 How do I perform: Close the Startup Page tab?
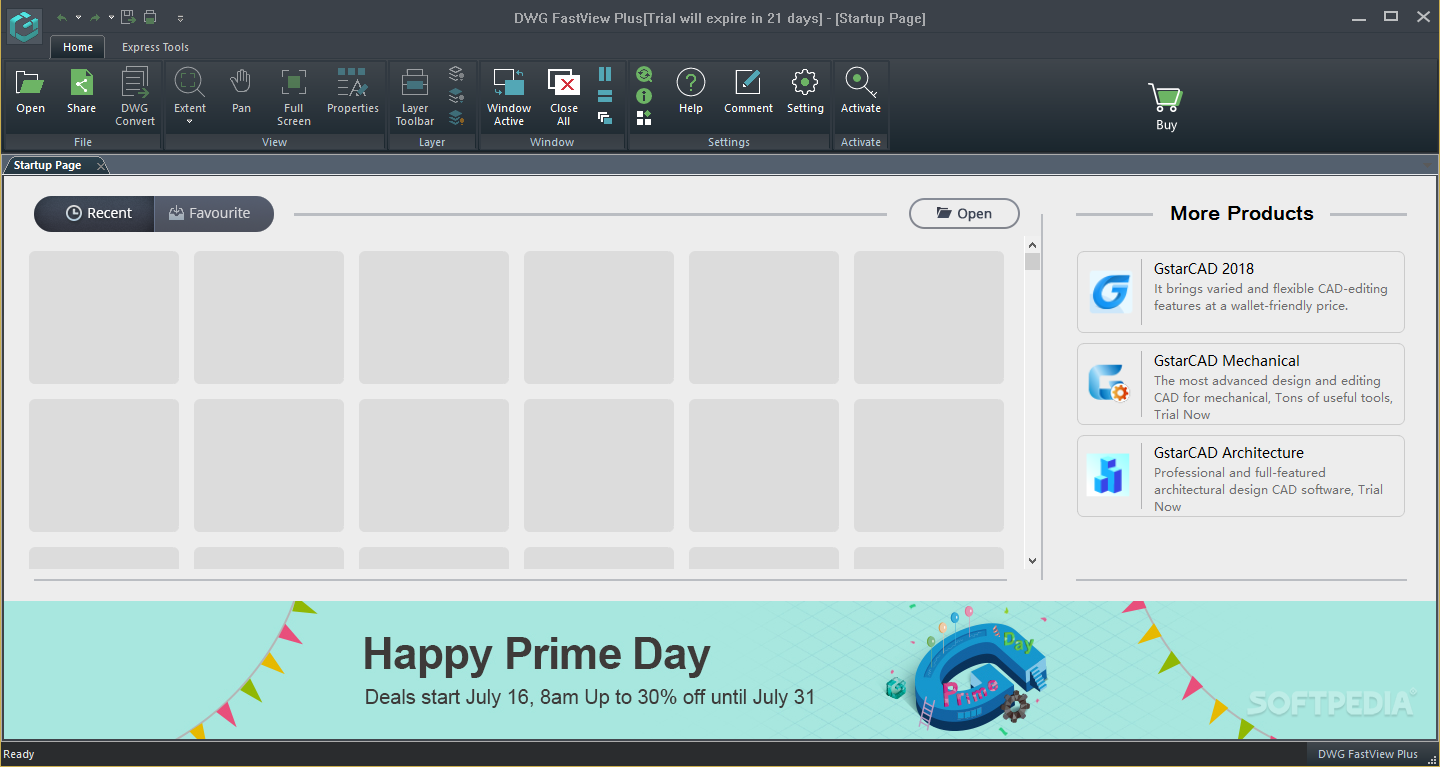(x=102, y=166)
